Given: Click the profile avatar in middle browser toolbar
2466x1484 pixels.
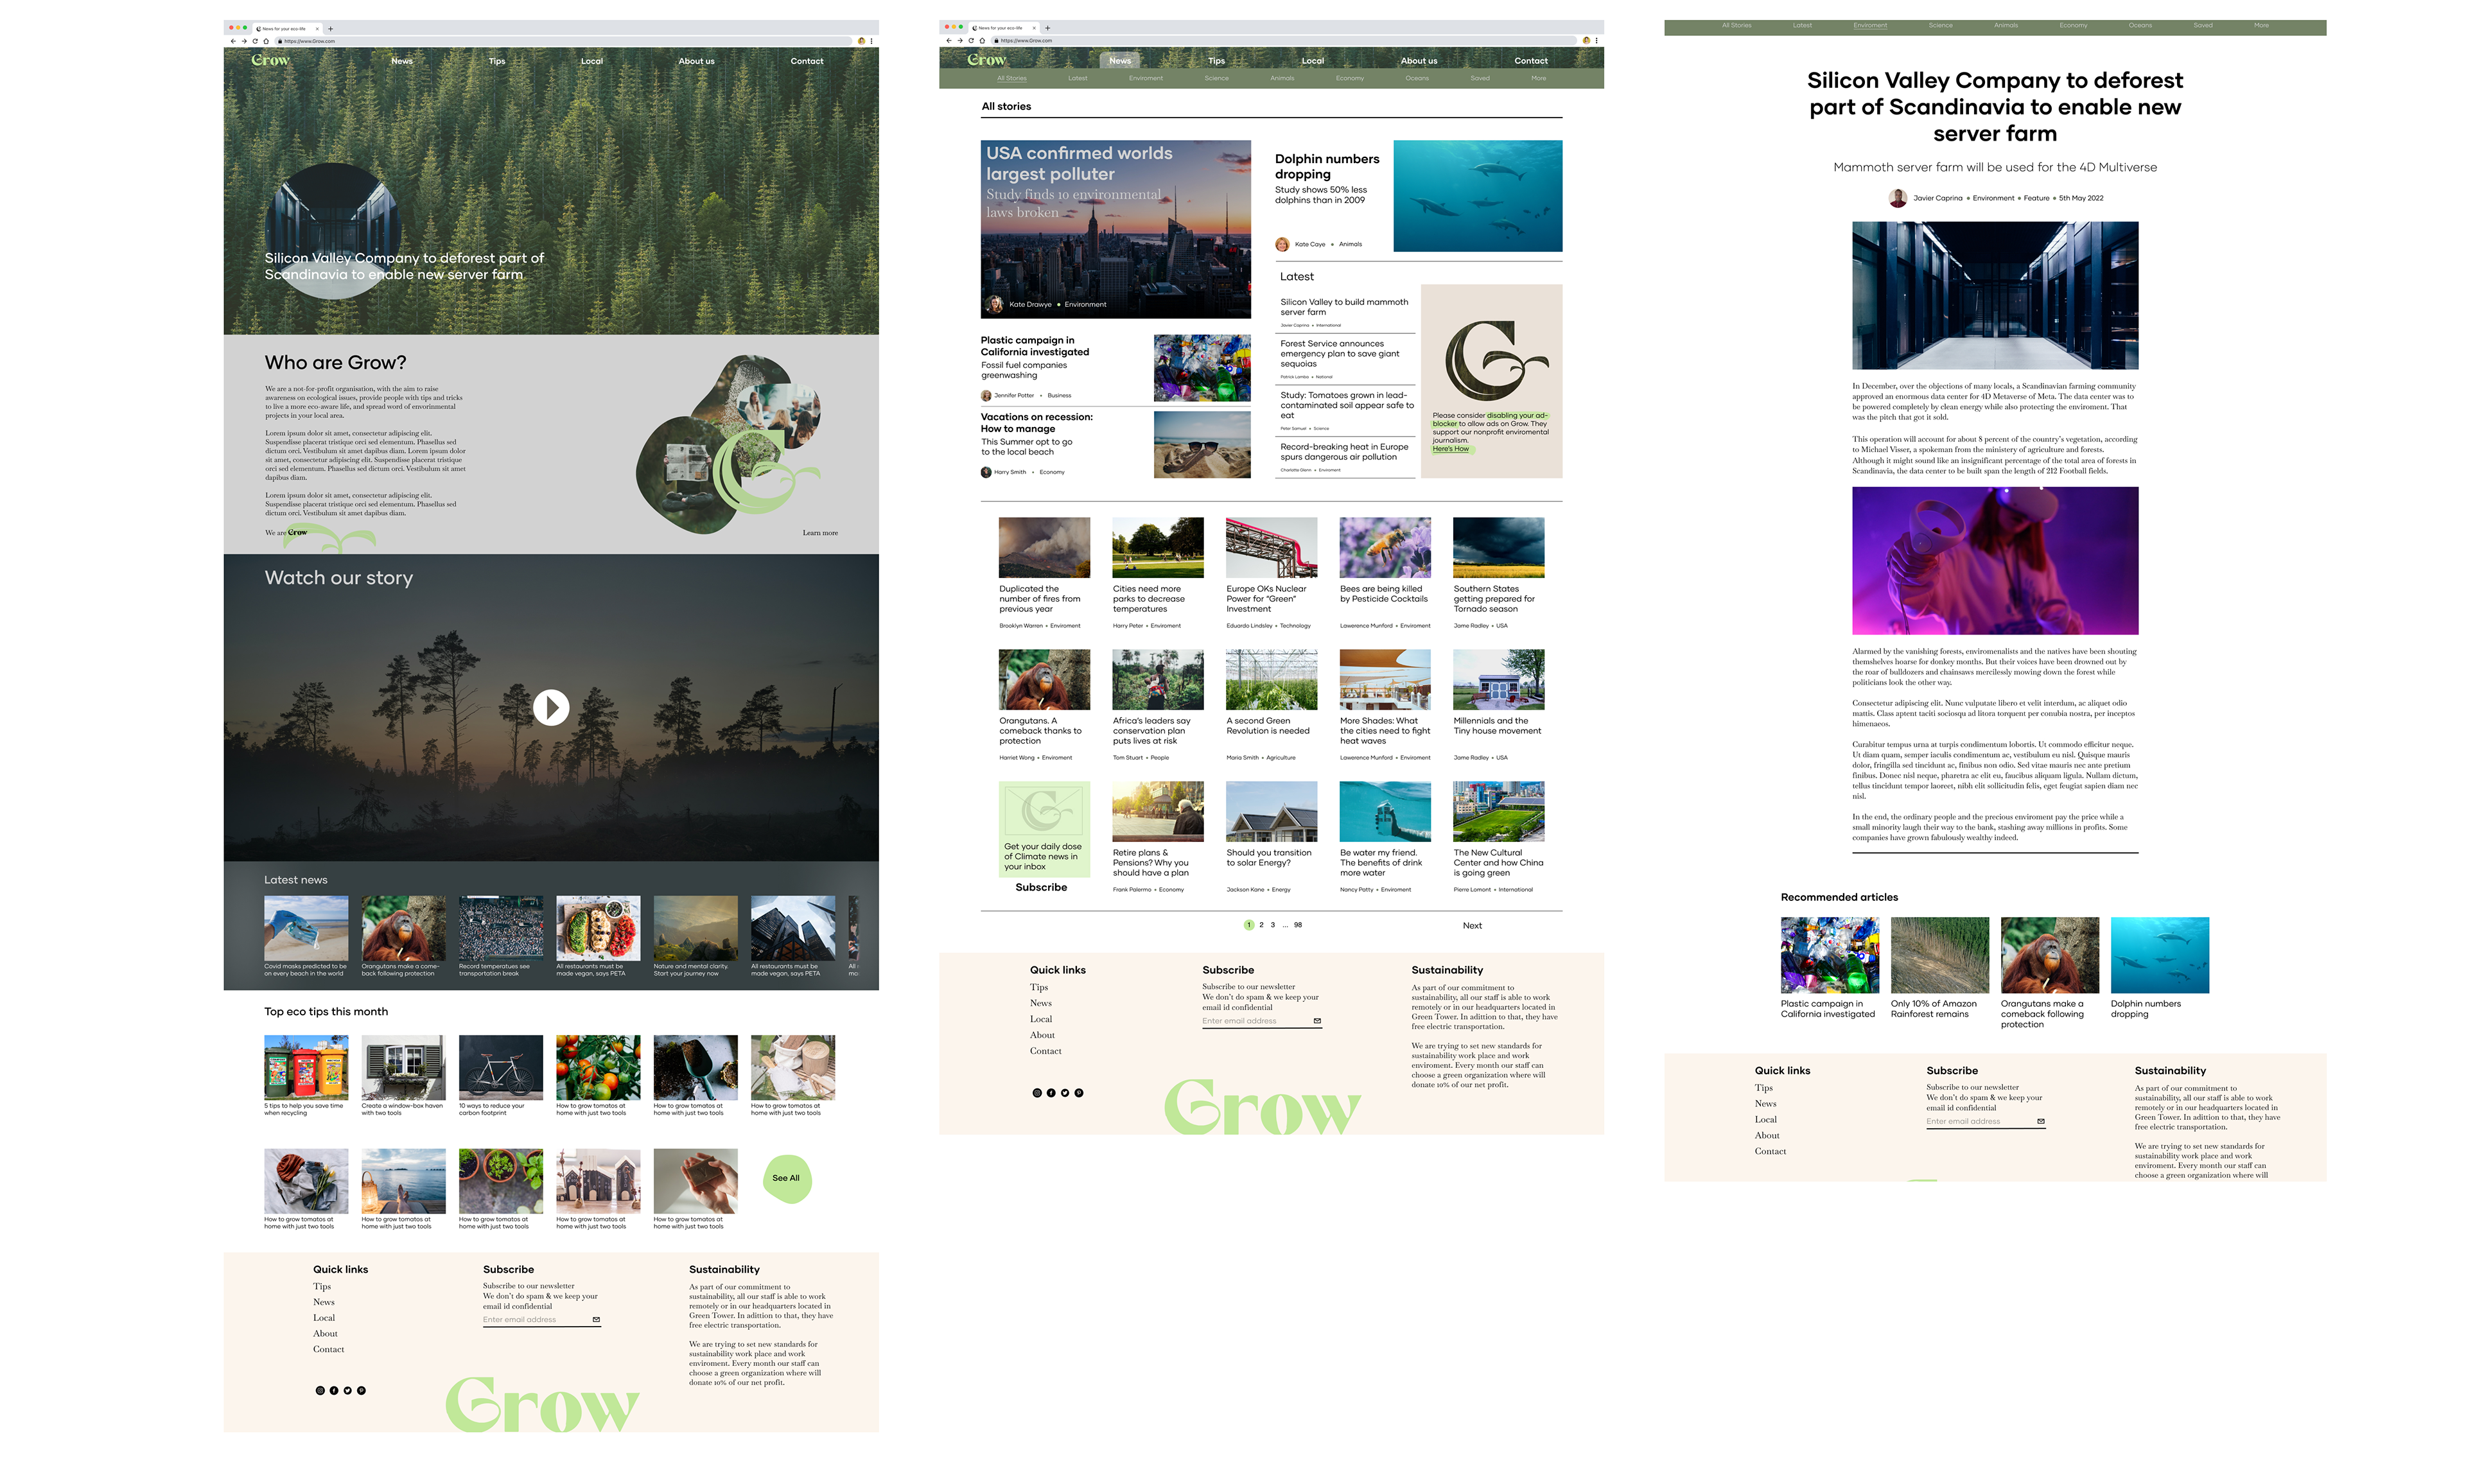Looking at the screenshot, I should [x=1586, y=41].
